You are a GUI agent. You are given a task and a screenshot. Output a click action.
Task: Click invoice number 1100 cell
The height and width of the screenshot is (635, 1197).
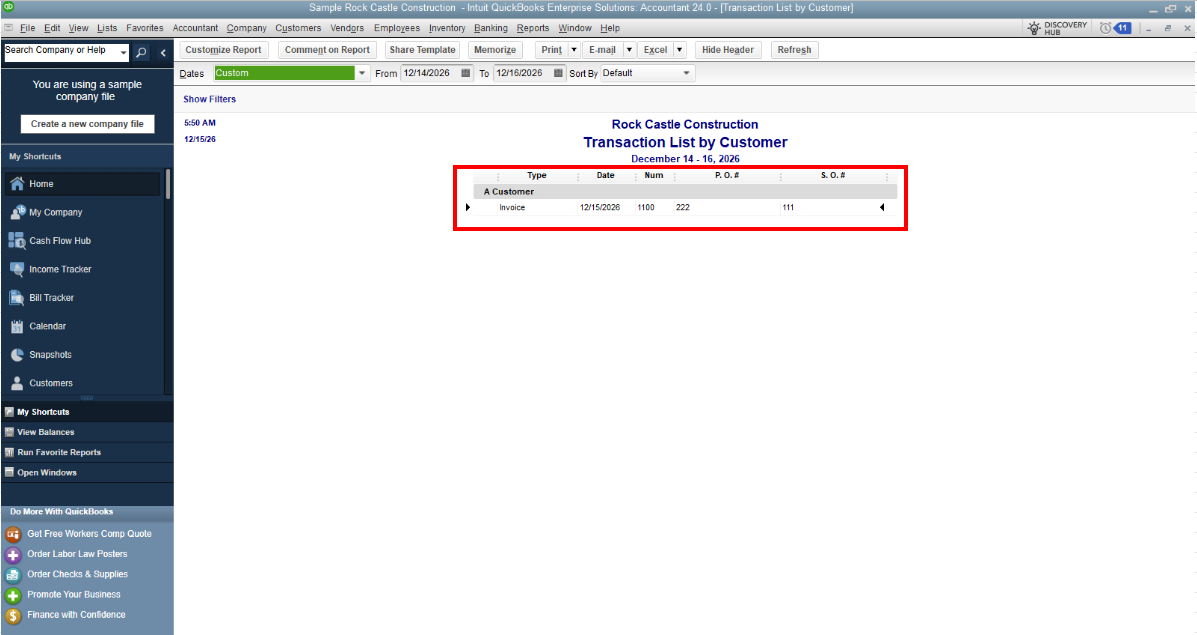[x=646, y=208]
